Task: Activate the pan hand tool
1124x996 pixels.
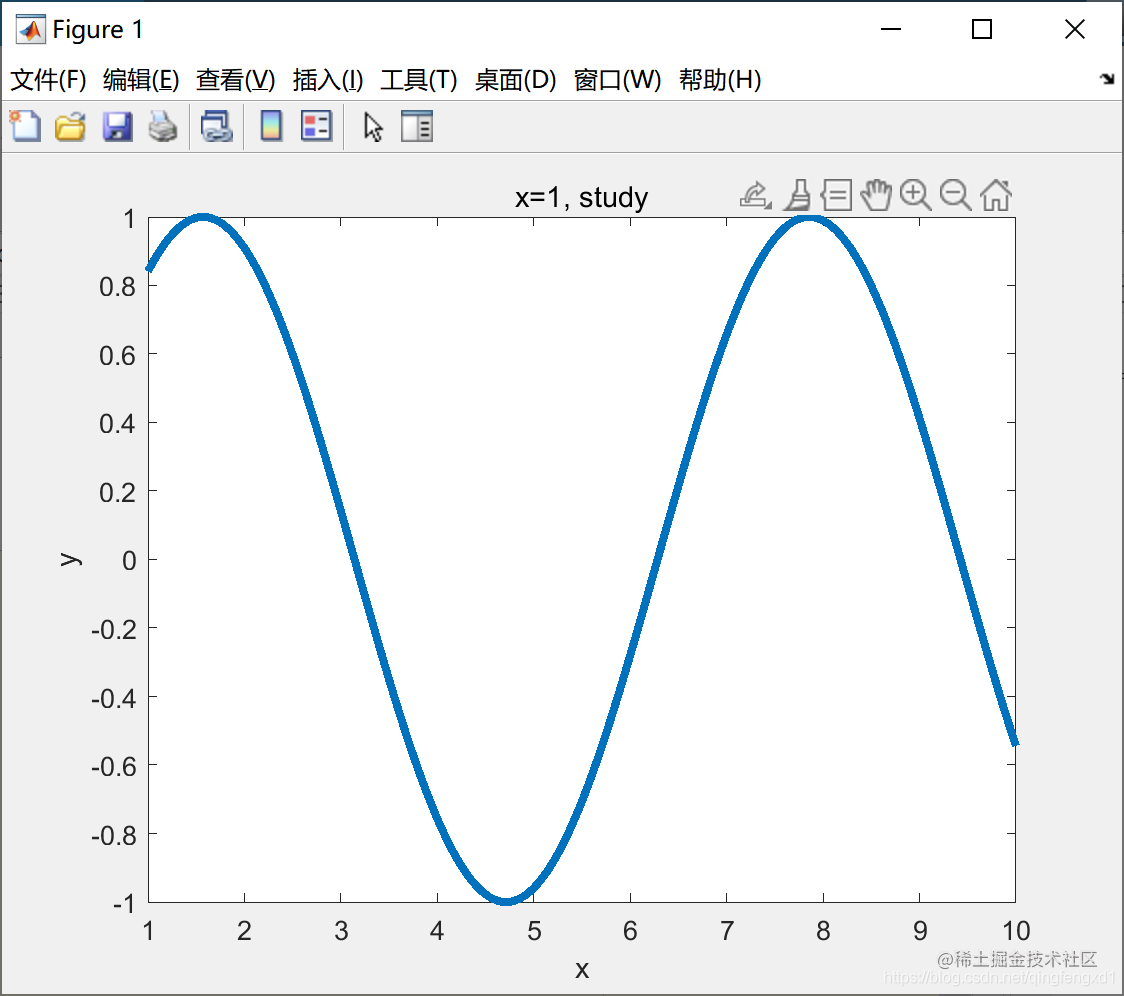Action: point(875,195)
